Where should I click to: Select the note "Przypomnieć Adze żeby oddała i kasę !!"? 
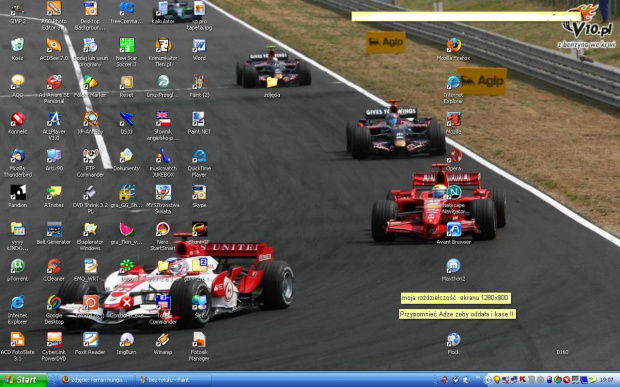click(457, 314)
